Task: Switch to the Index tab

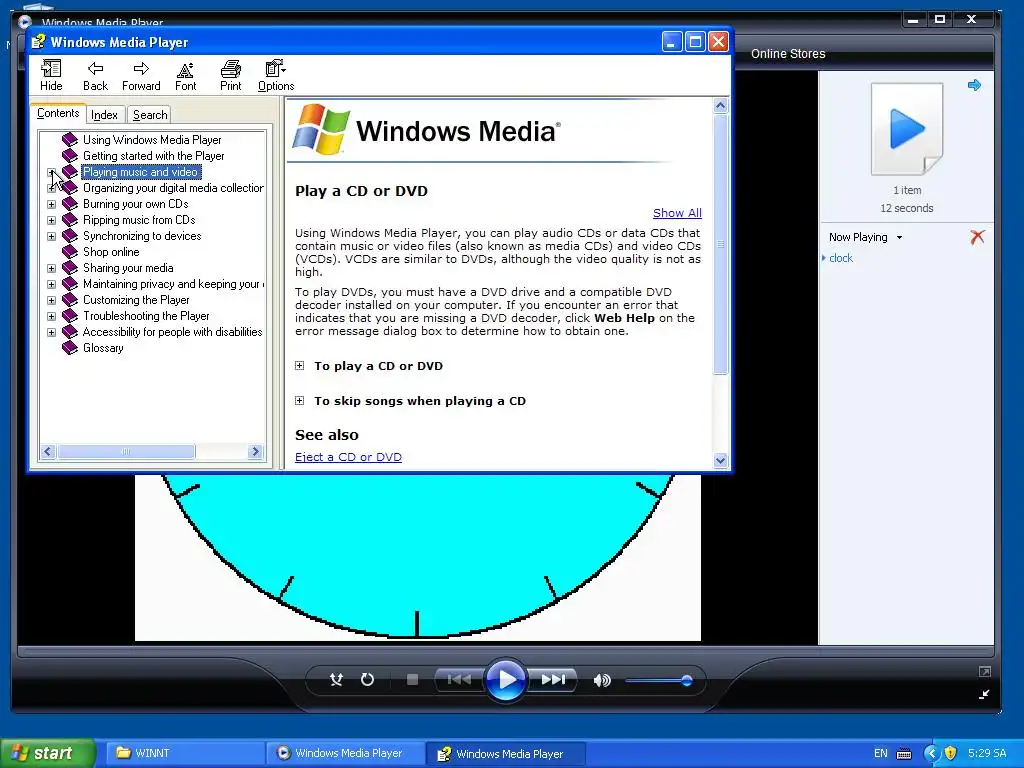Action: click(x=104, y=115)
